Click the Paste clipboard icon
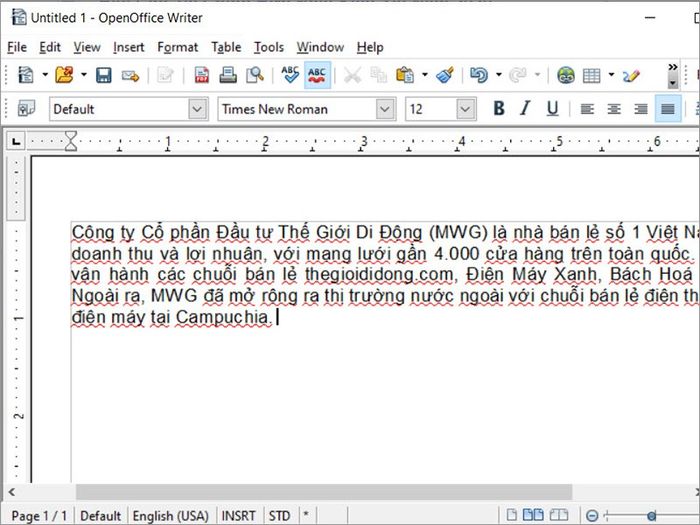 [x=405, y=75]
